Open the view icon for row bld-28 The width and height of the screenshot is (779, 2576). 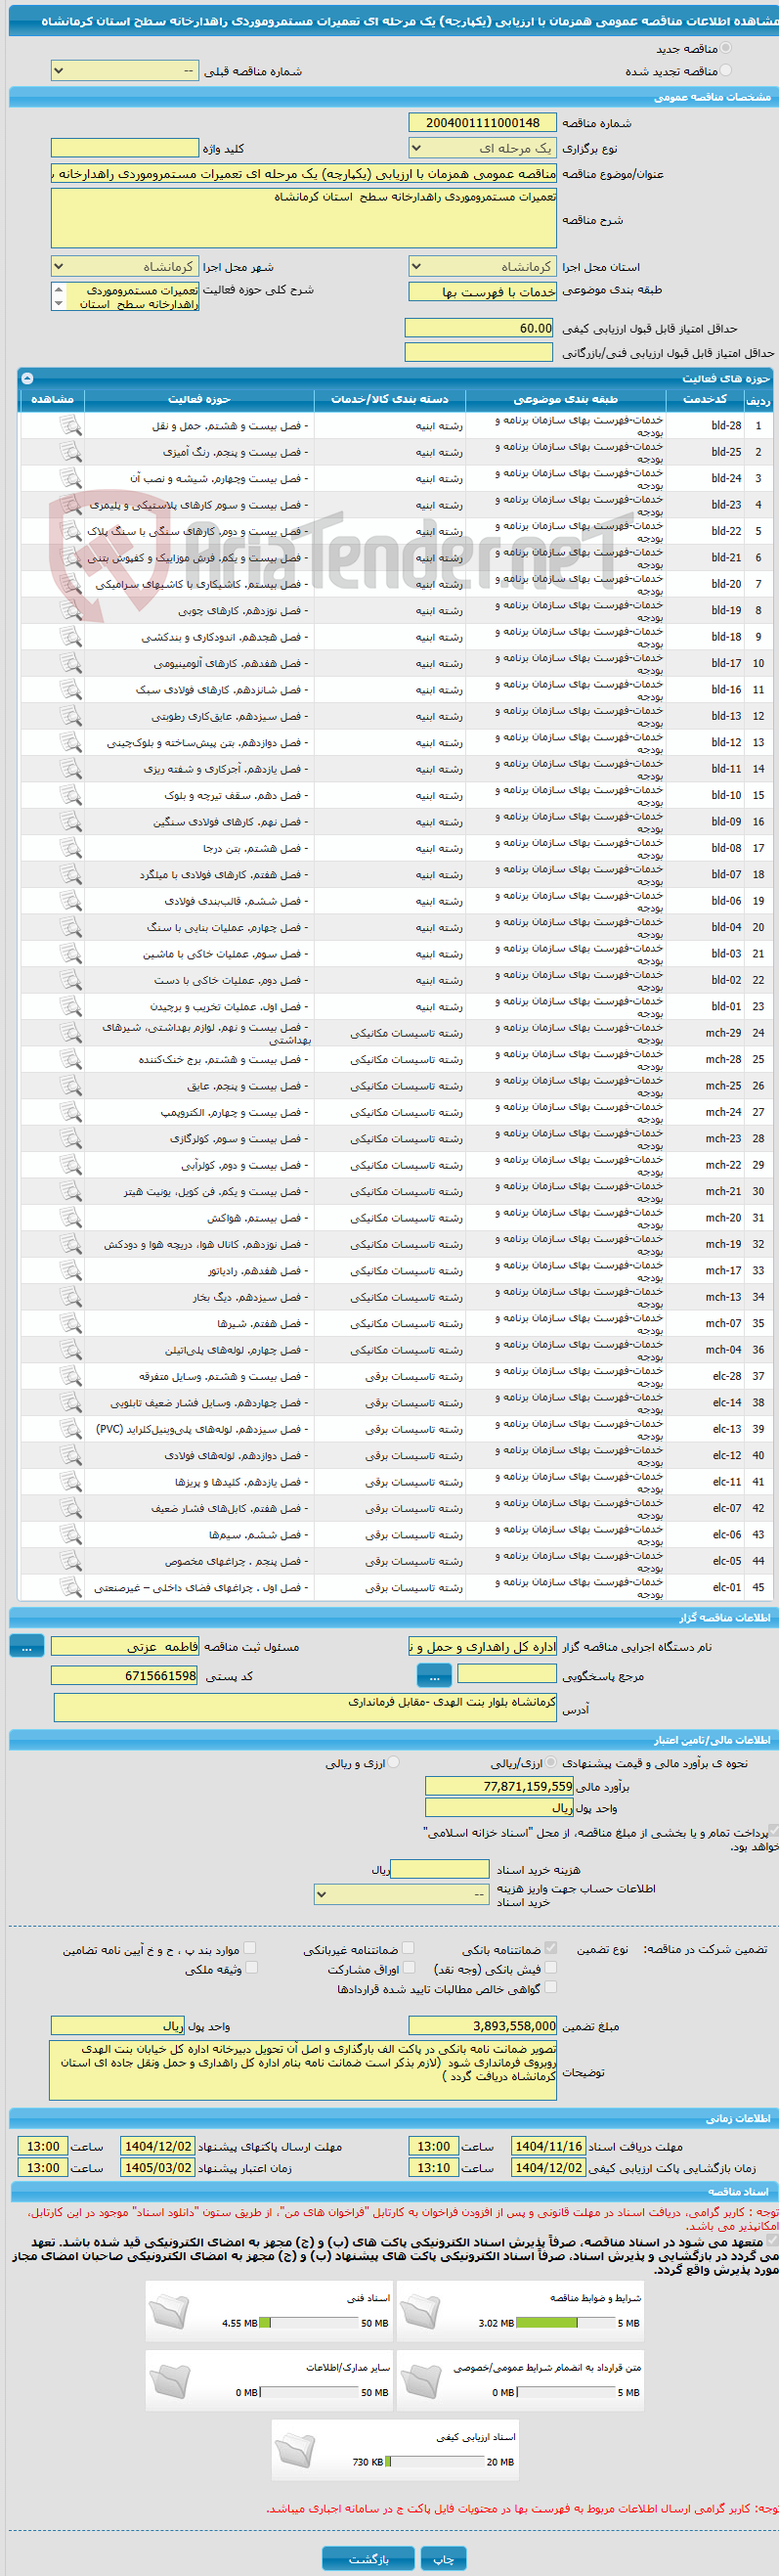(x=70, y=425)
